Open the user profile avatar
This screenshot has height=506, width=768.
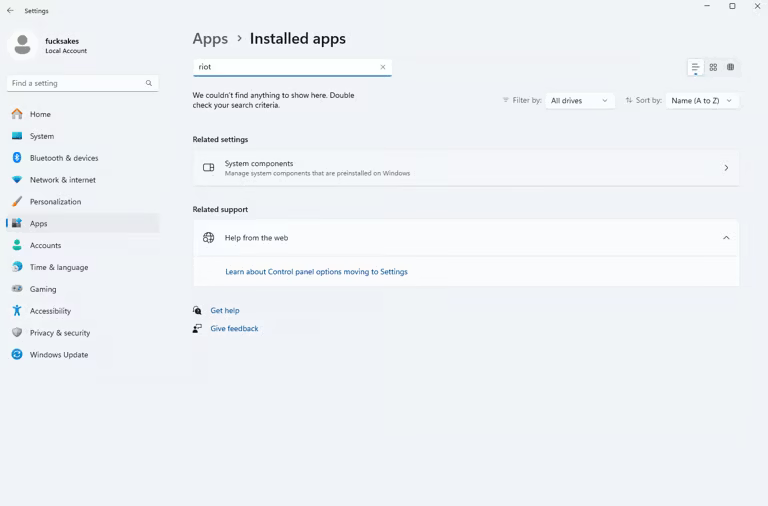click(22, 45)
